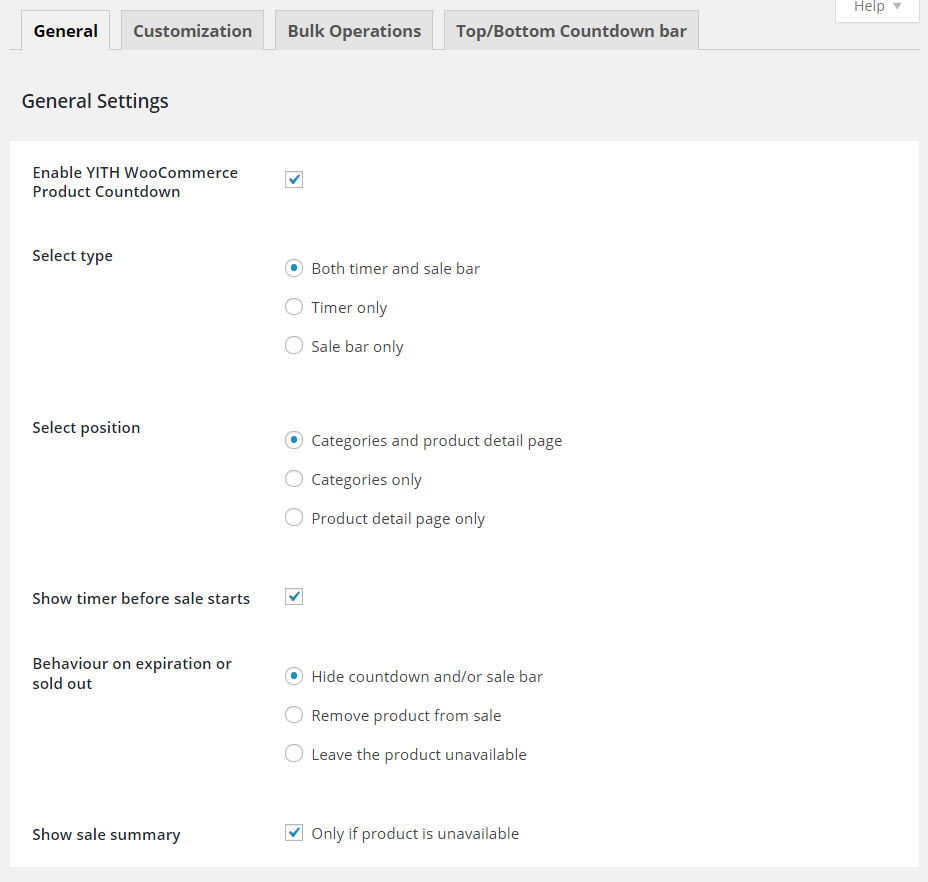This screenshot has width=928, height=882.
Task: Go to Bulk Operations tab
Action: [x=354, y=31]
